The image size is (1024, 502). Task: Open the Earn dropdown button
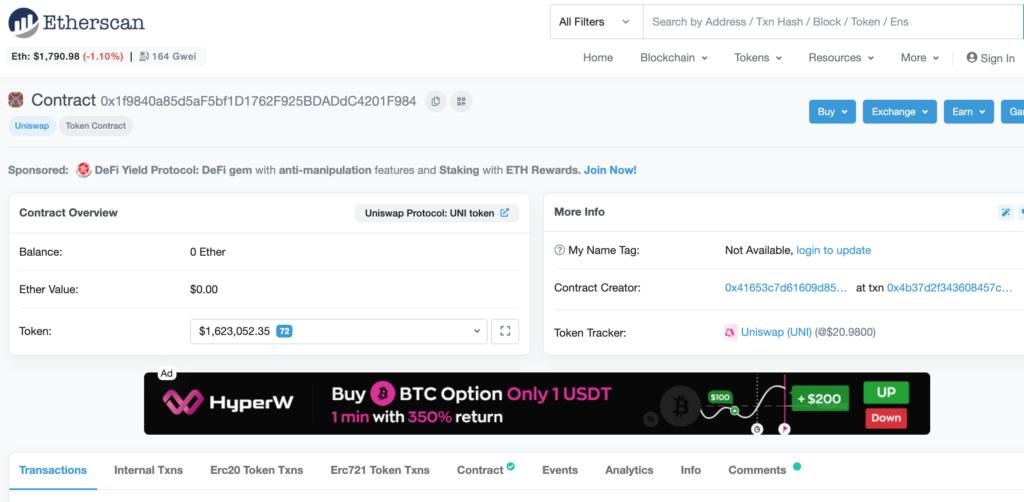tap(968, 112)
